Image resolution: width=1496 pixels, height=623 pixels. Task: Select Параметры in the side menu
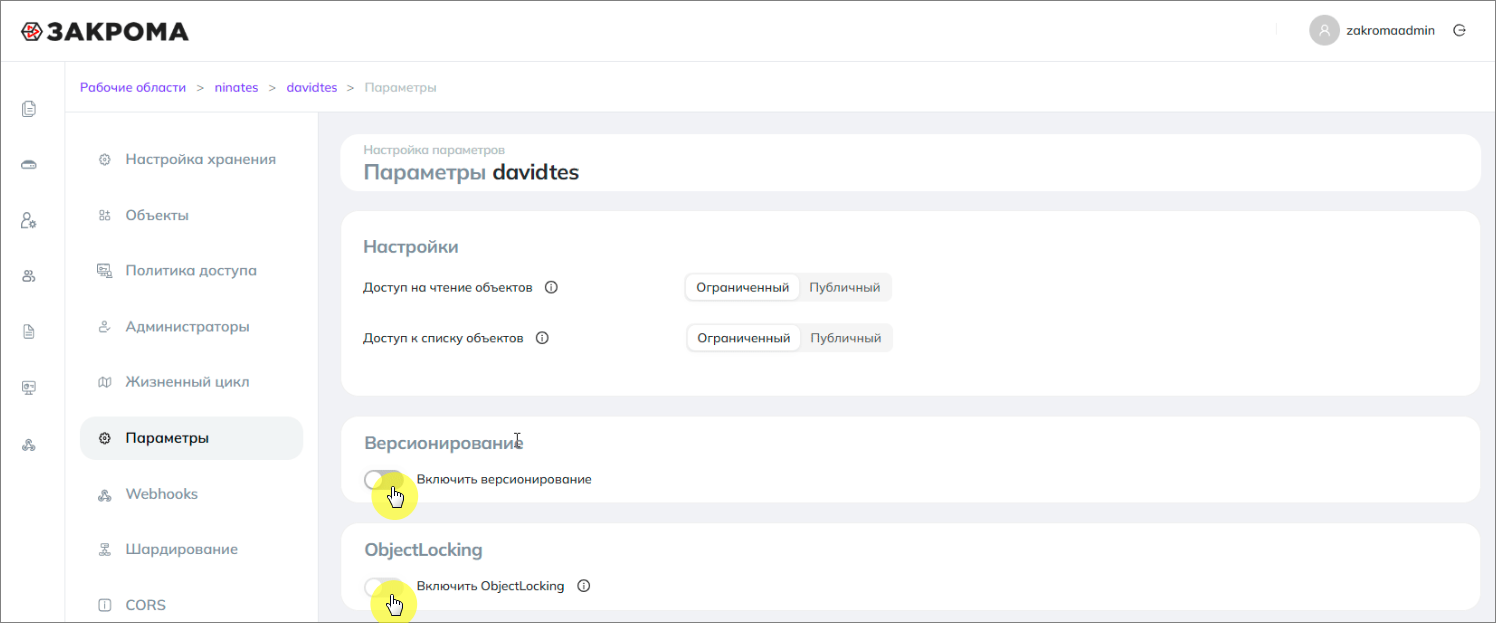point(191,438)
